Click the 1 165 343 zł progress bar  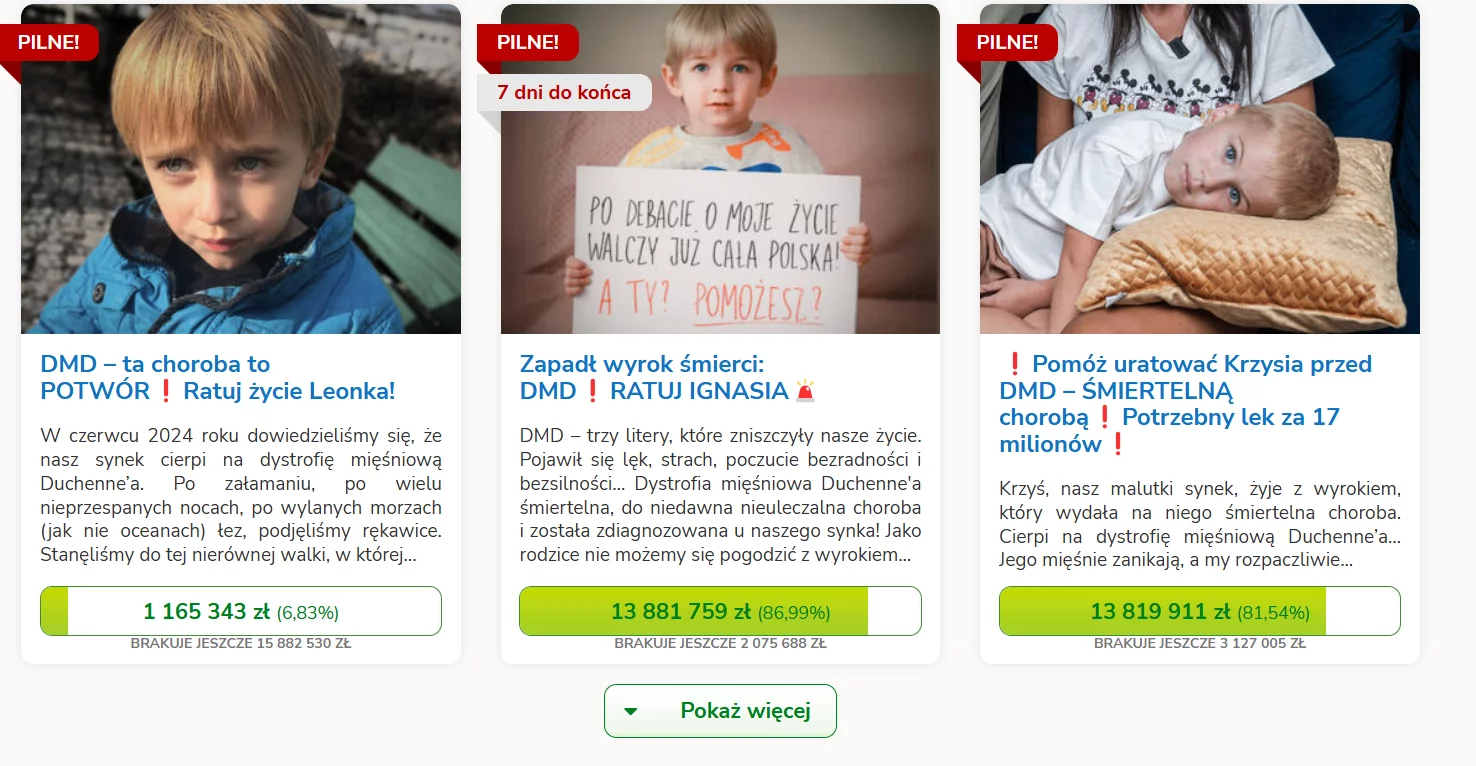[x=241, y=611]
